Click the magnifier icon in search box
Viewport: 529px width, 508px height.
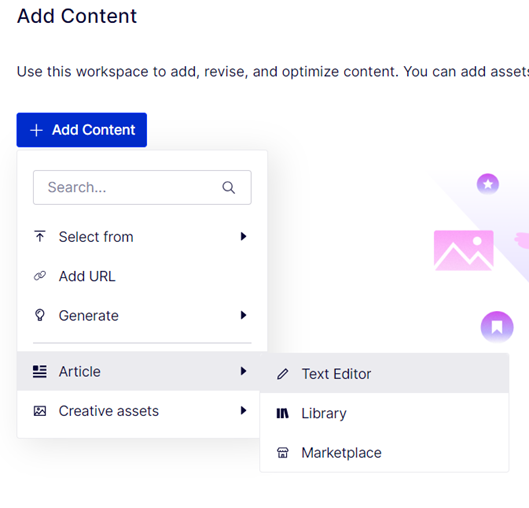pyautogui.click(x=228, y=187)
